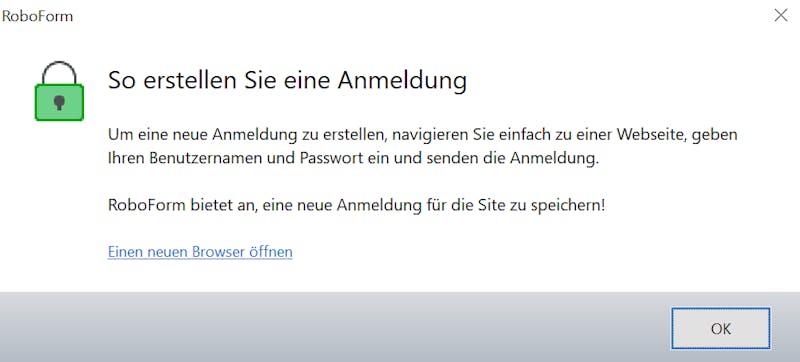The height and width of the screenshot is (362, 800).
Task: Click the green padlock icon
Action: (59, 91)
